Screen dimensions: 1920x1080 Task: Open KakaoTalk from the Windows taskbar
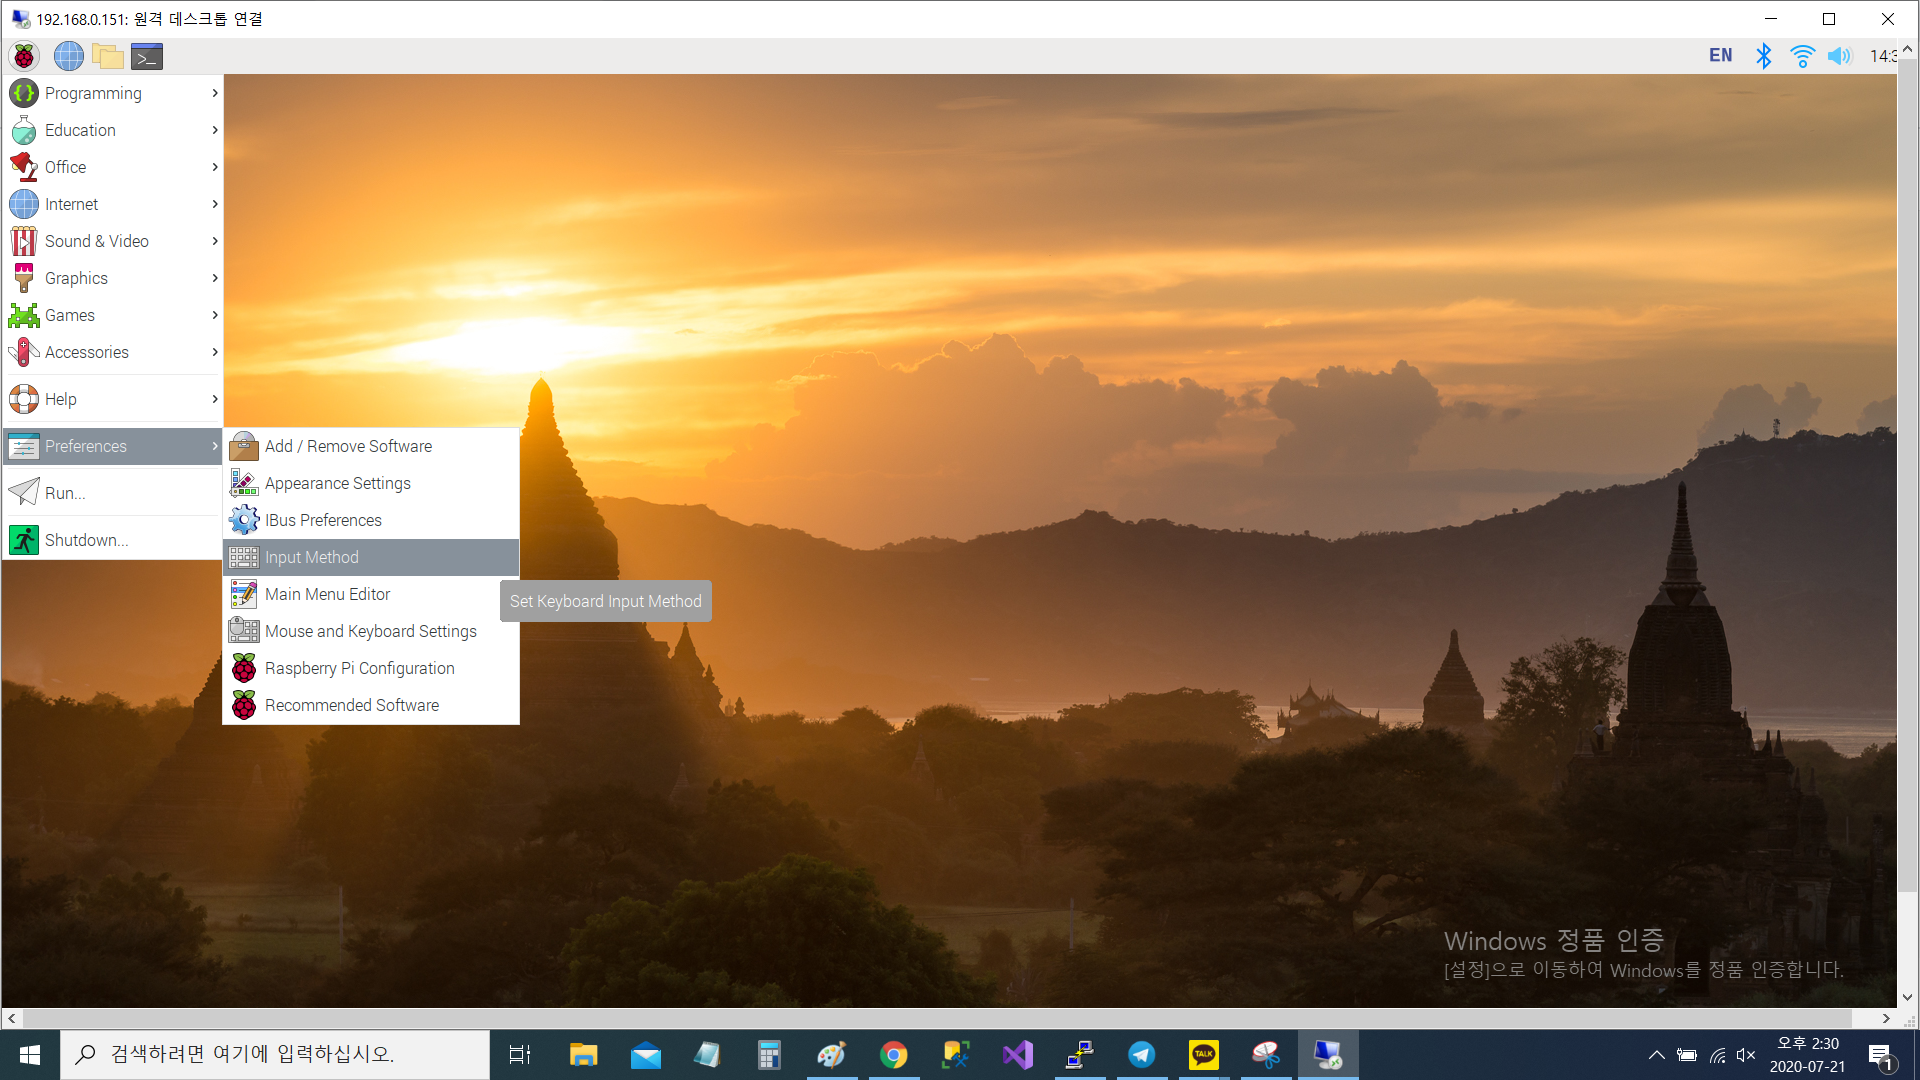click(x=1203, y=1055)
